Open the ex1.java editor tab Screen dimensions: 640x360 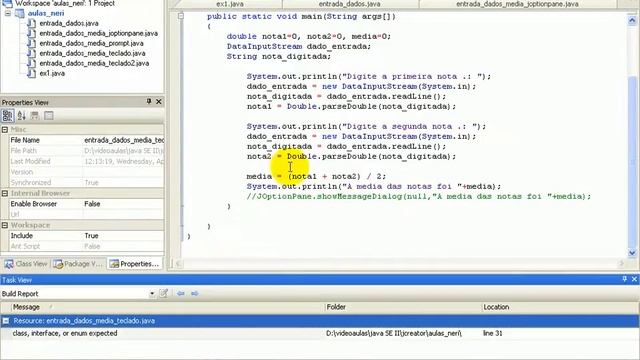(x=230, y=4)
